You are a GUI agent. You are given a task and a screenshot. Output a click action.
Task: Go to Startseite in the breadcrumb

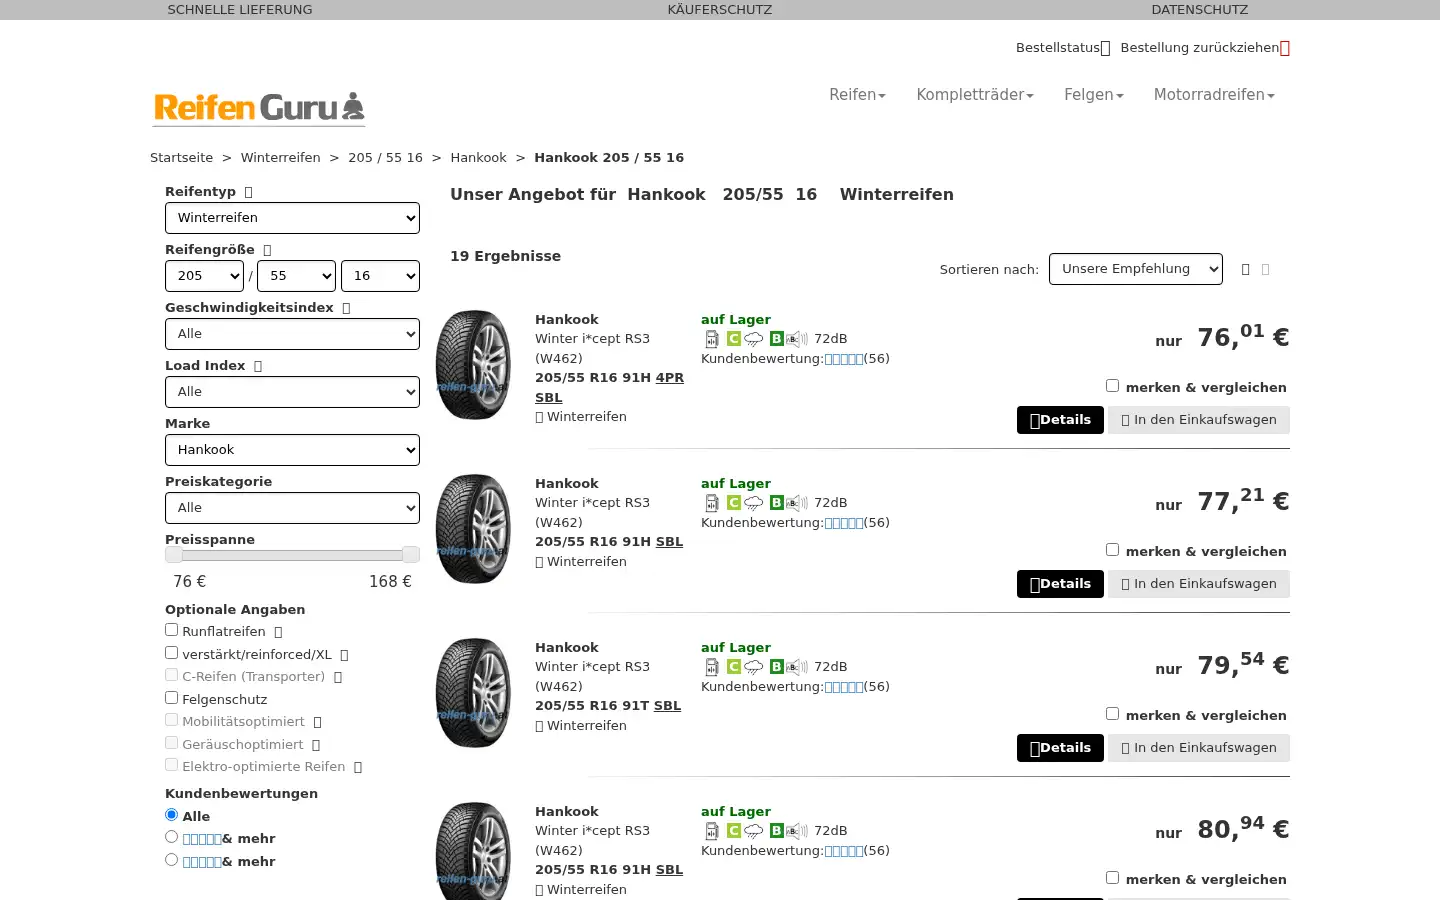[x=181, y=158]
